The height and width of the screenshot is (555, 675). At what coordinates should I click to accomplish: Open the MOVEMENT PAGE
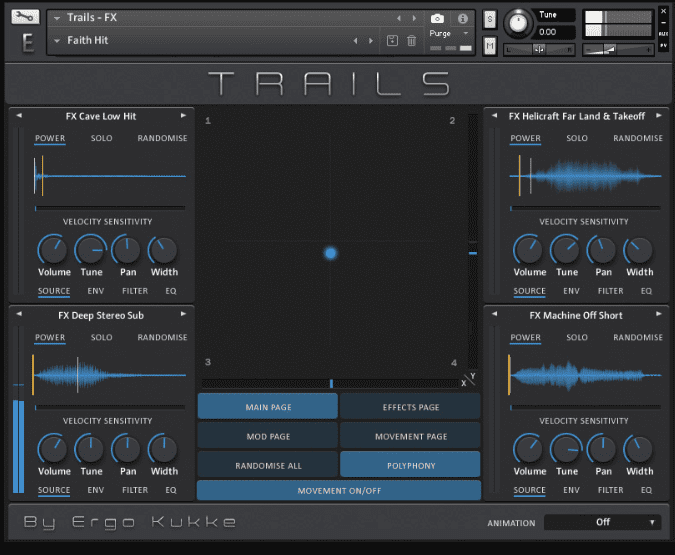[410, 436]
